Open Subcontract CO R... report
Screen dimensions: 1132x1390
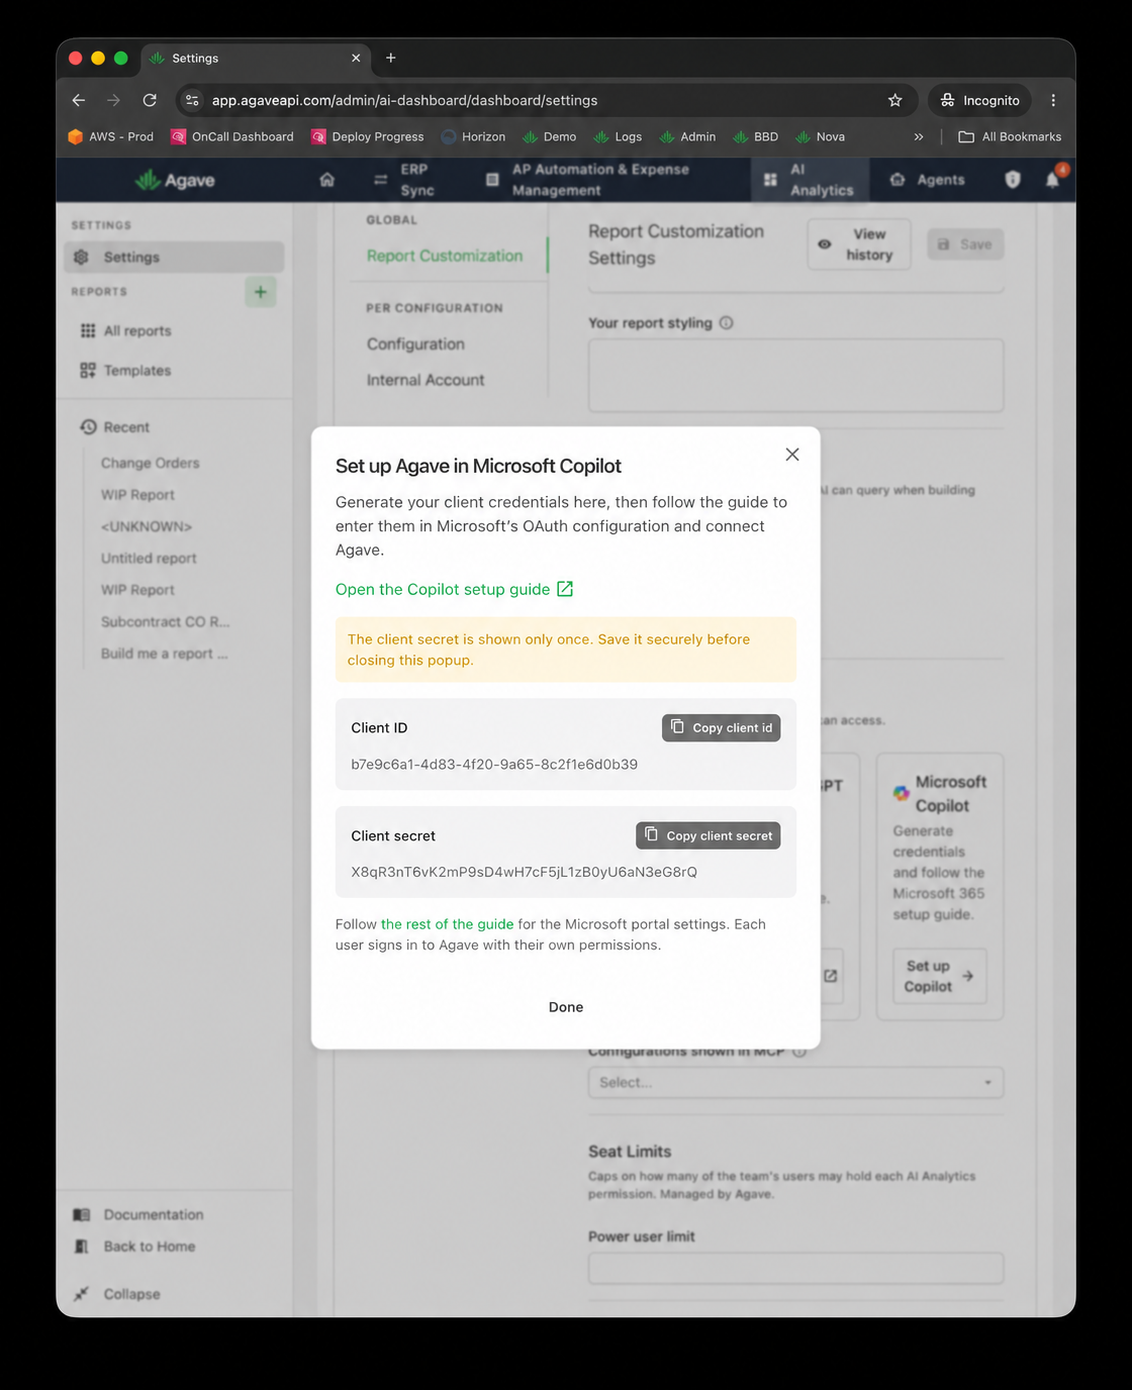(x=165, y=622)
